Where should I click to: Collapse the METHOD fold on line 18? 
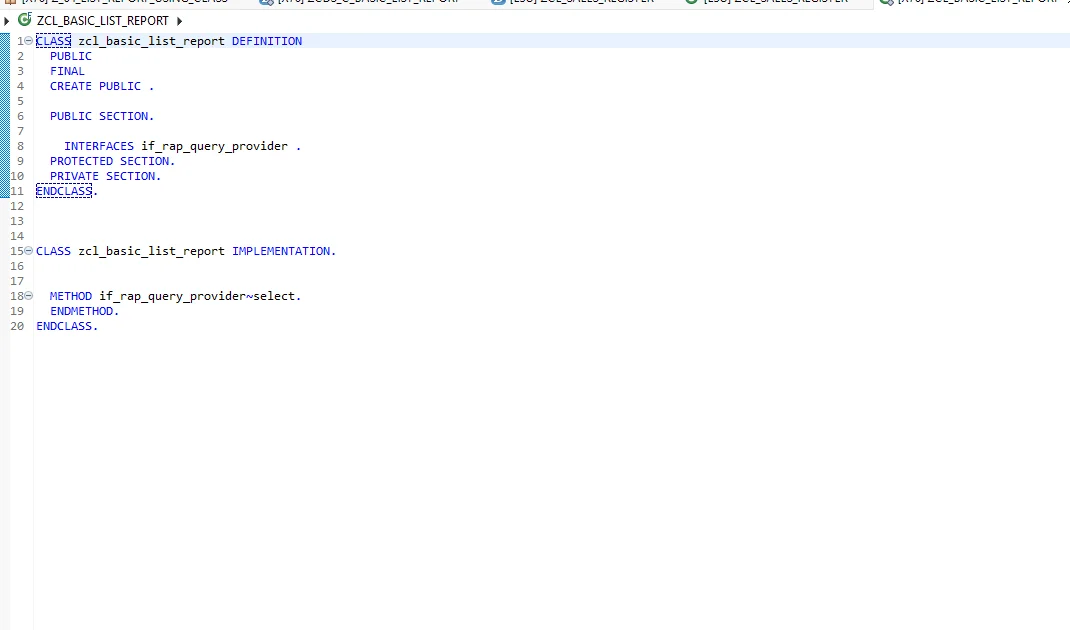tap(29, 296)
